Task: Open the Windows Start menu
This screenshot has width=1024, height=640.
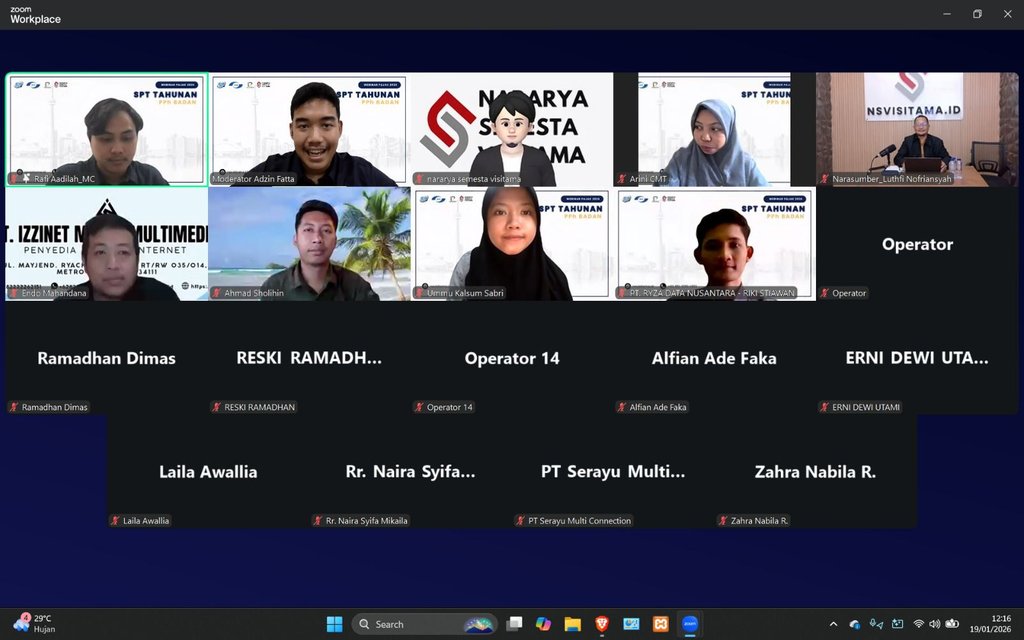Action: click(x=334, y=624)
